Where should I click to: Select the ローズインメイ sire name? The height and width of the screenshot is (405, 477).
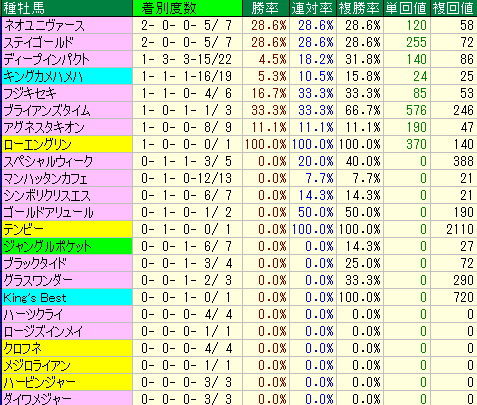pyautogui.click(x=43, y=332)
